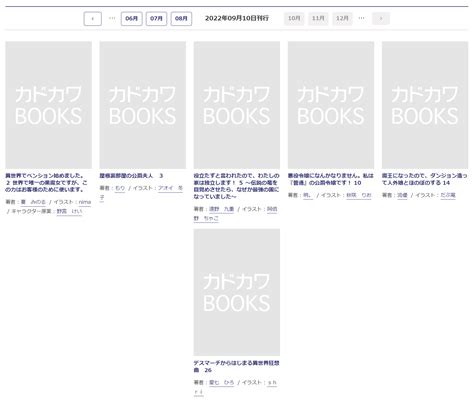Open title link of the volume 3 book by もり

click(131, 176)
